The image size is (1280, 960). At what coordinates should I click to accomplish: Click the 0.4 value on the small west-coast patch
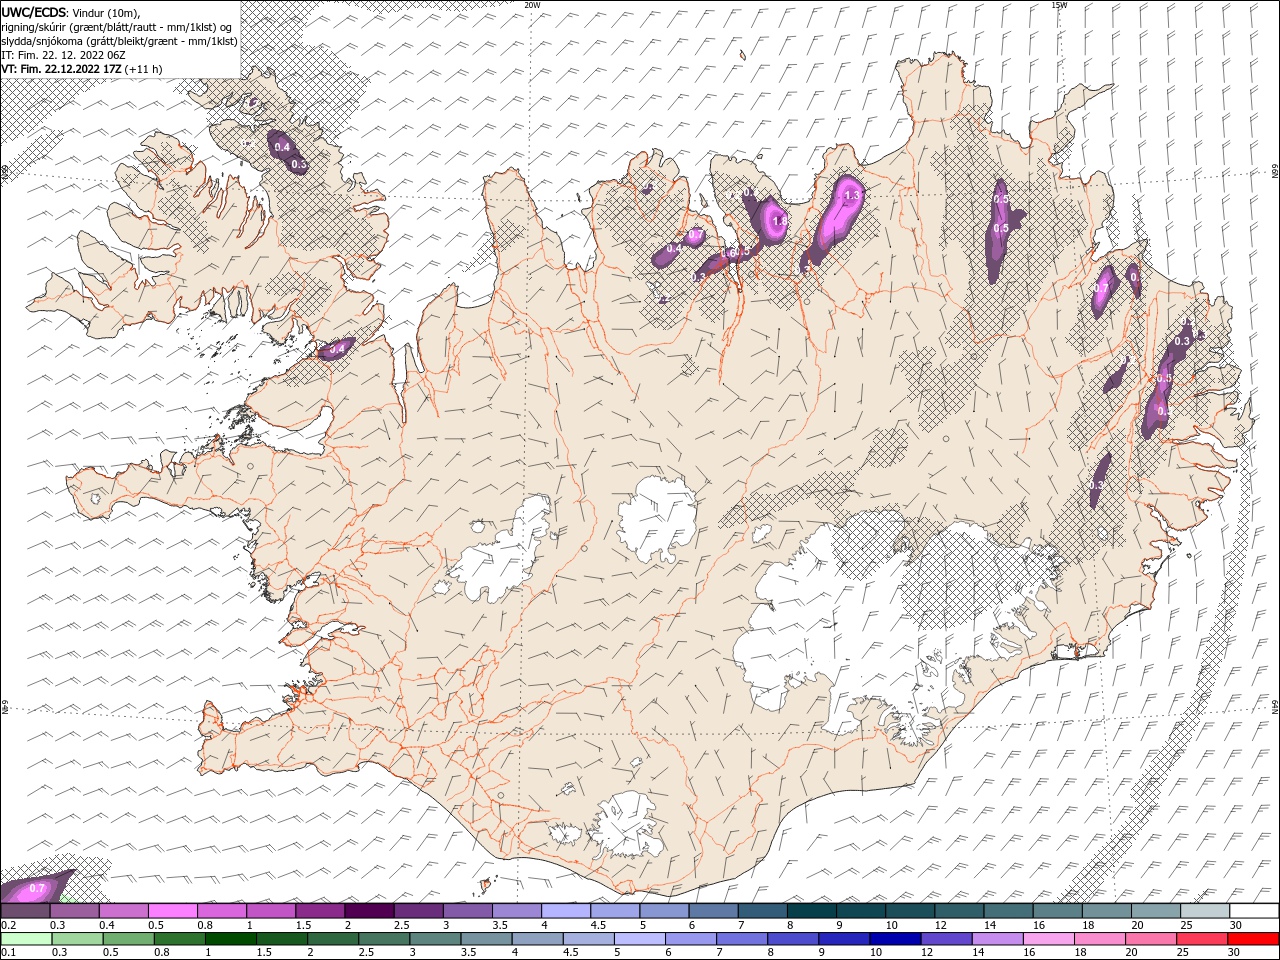tap(337, 349)
